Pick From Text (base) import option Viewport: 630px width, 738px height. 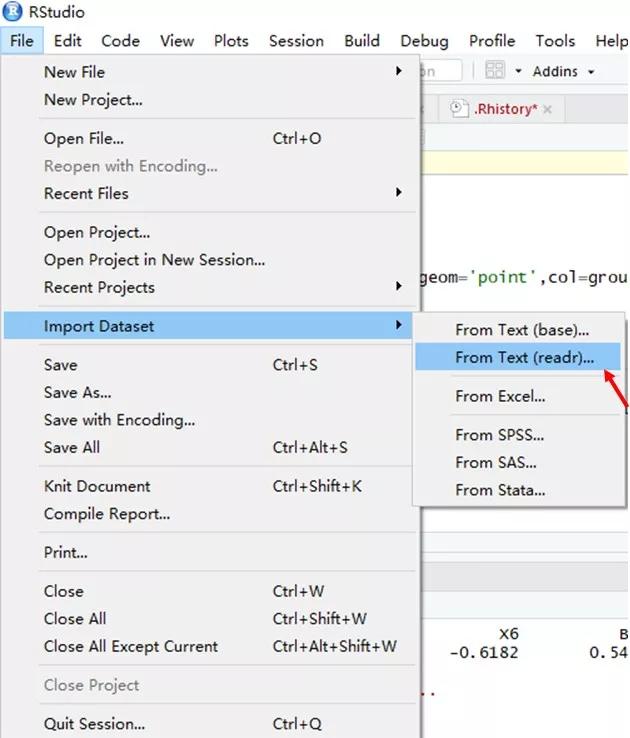coord(522,329)
